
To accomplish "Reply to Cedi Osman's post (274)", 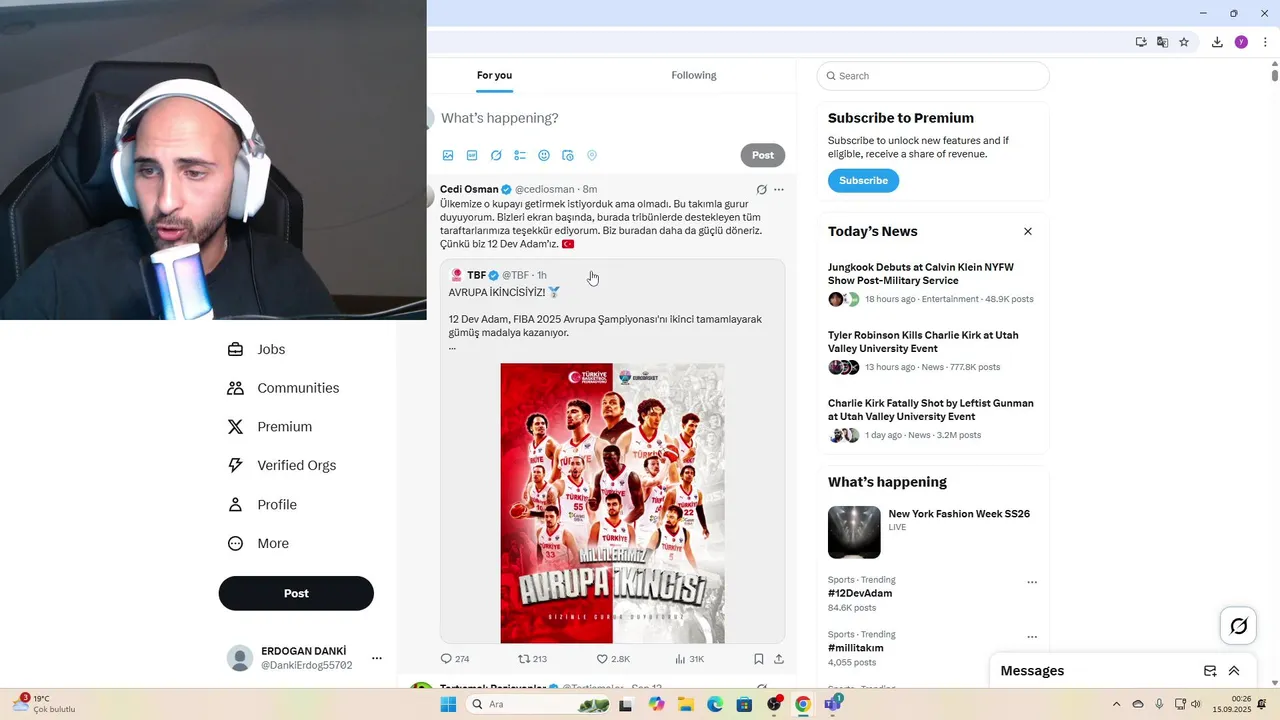I will click(455, 659).
